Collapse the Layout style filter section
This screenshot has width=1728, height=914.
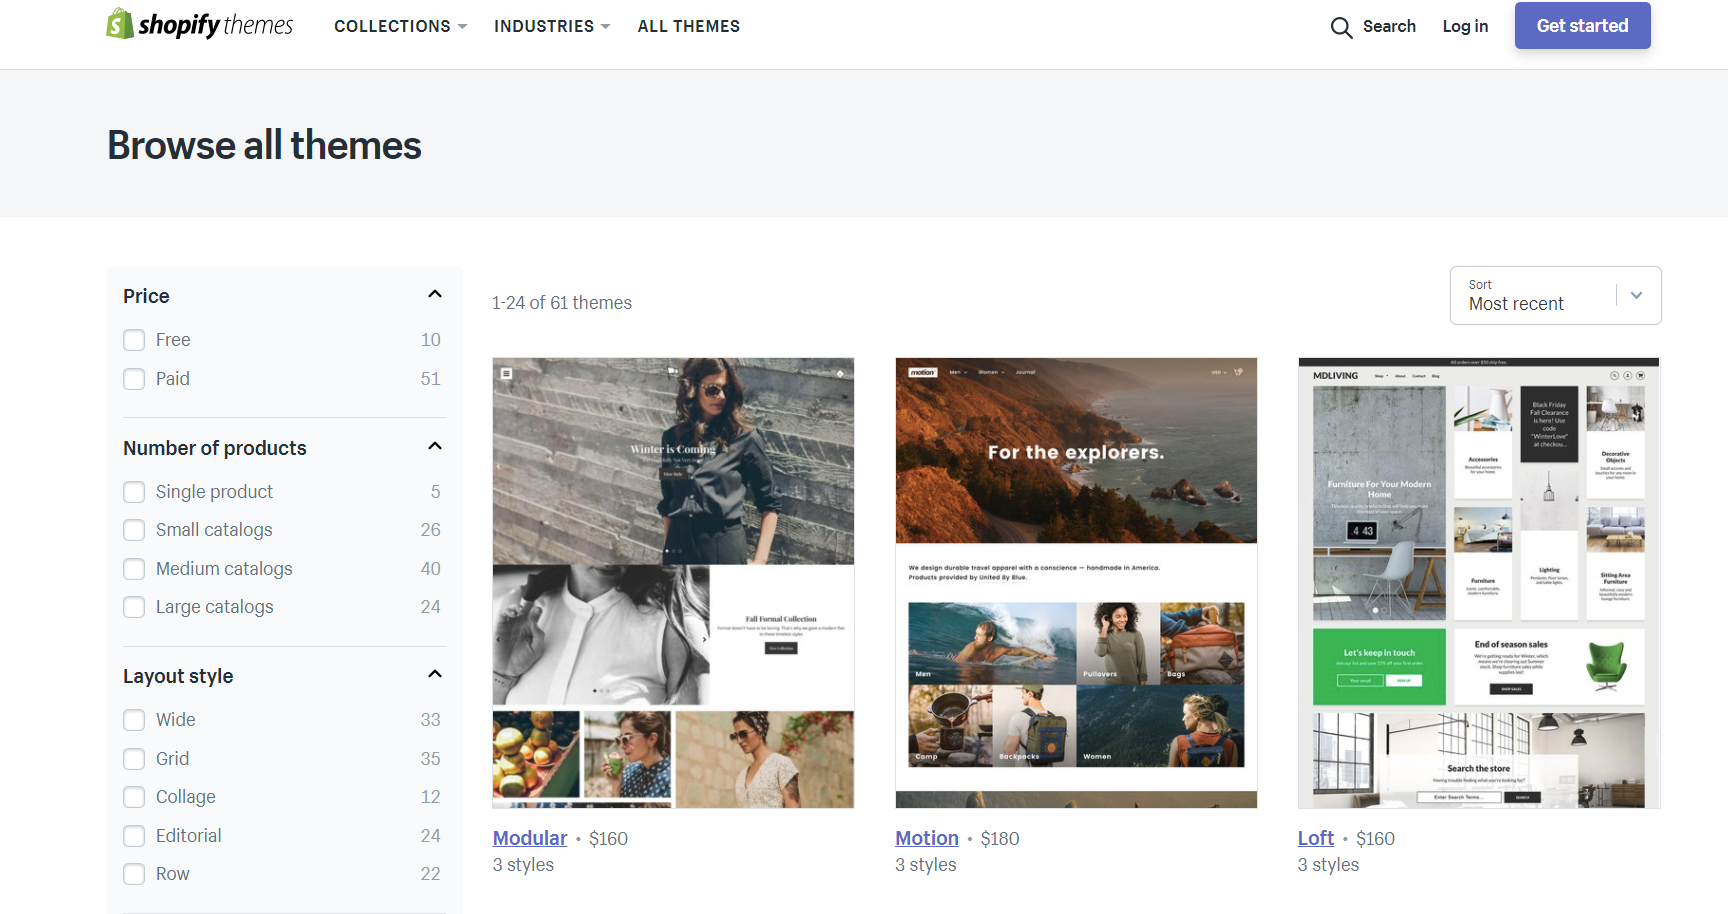[x=435, y=674]
